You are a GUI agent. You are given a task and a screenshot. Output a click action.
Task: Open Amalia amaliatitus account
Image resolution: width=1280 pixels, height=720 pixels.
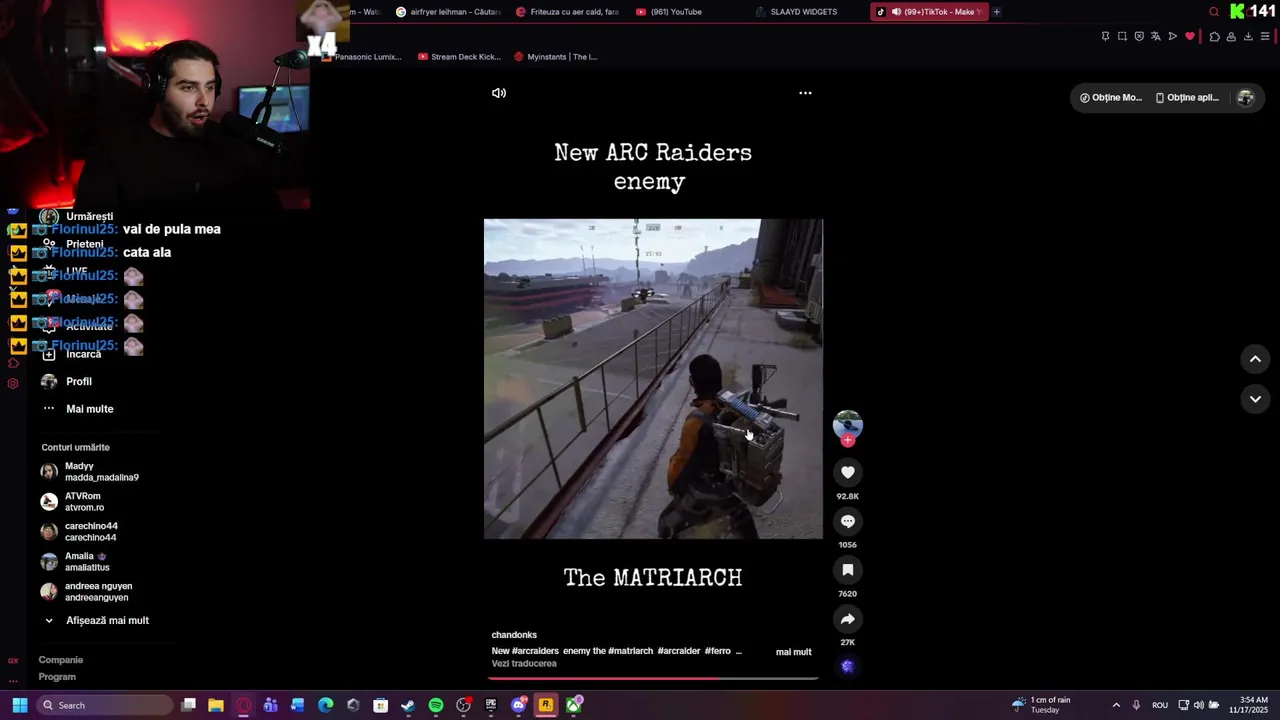click(75, 562)
